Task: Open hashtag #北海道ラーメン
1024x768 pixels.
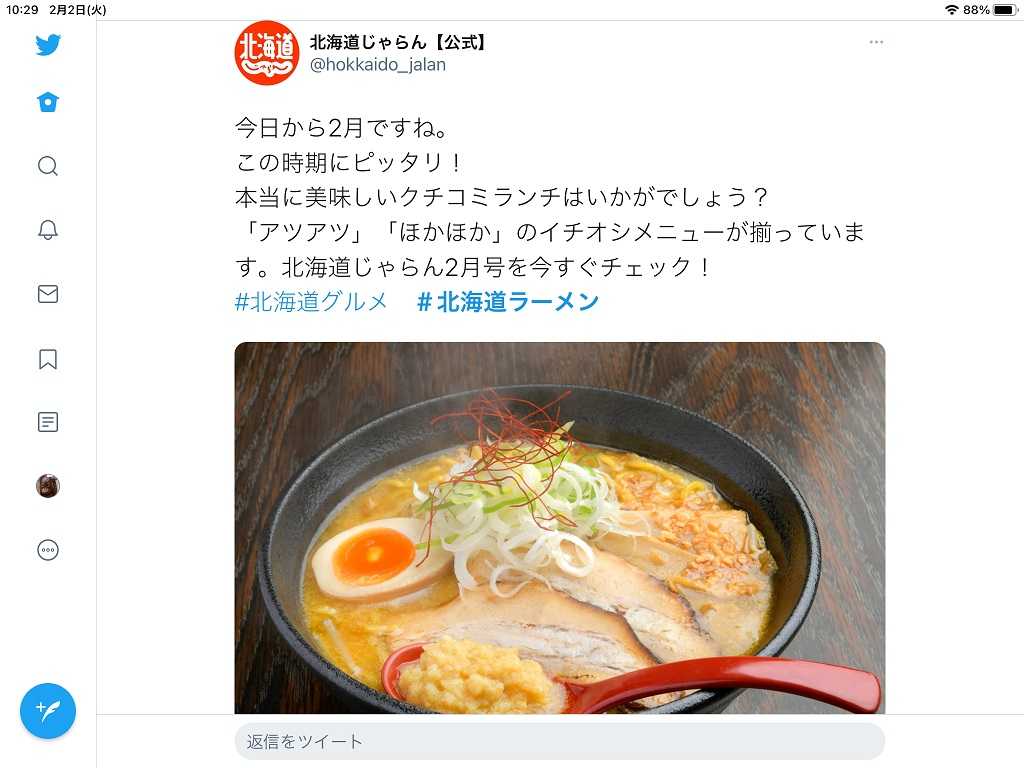Action: point(507,302)
